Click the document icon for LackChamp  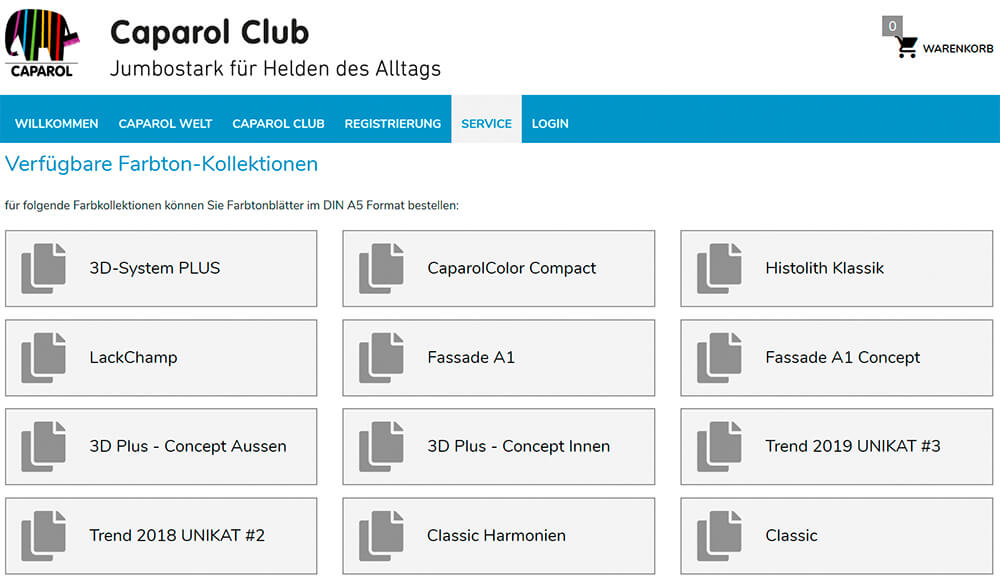point(43,358)
